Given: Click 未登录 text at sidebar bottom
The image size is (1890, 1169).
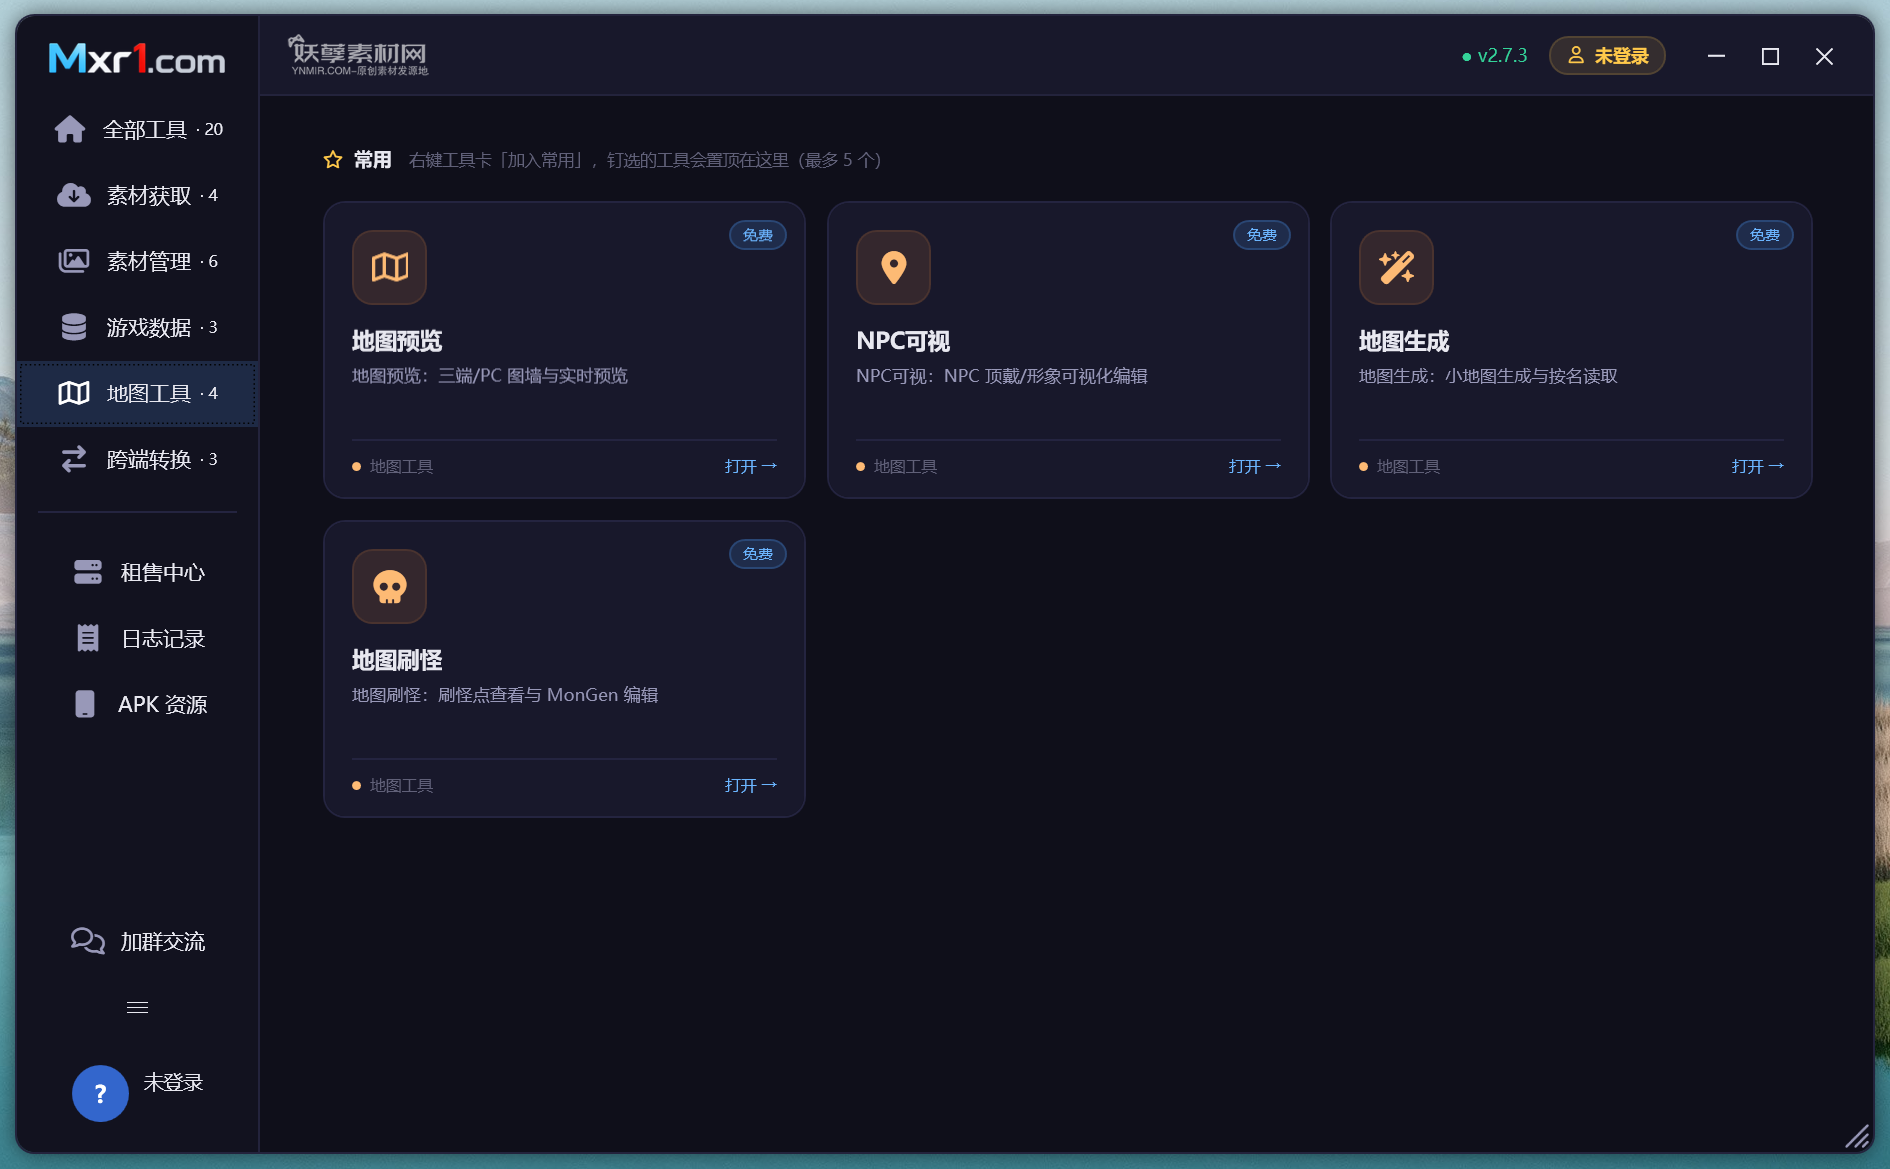Looking at the screenshot, I should pos(173,1083).
